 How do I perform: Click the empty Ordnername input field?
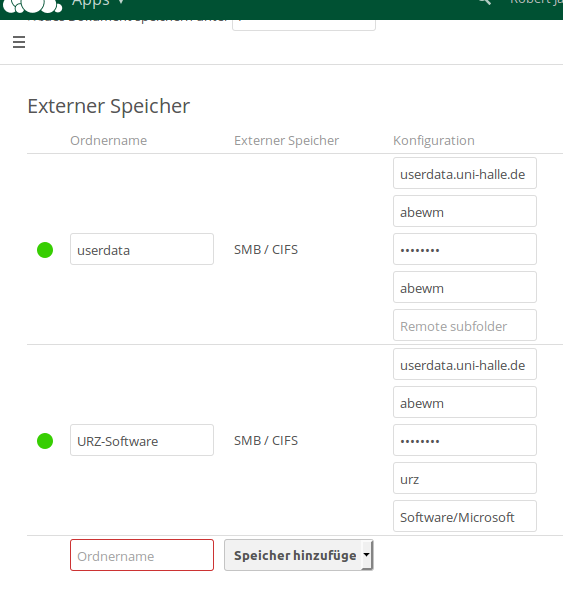pos(142,555)
